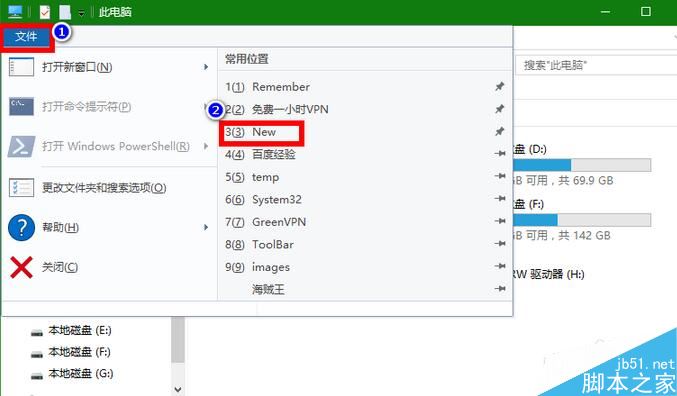Image resolution: width=677 pixels, height=396 pixels.
Task: Select 本地磁盘 (G:) in navigation tree
Action: tap(81, 374)
